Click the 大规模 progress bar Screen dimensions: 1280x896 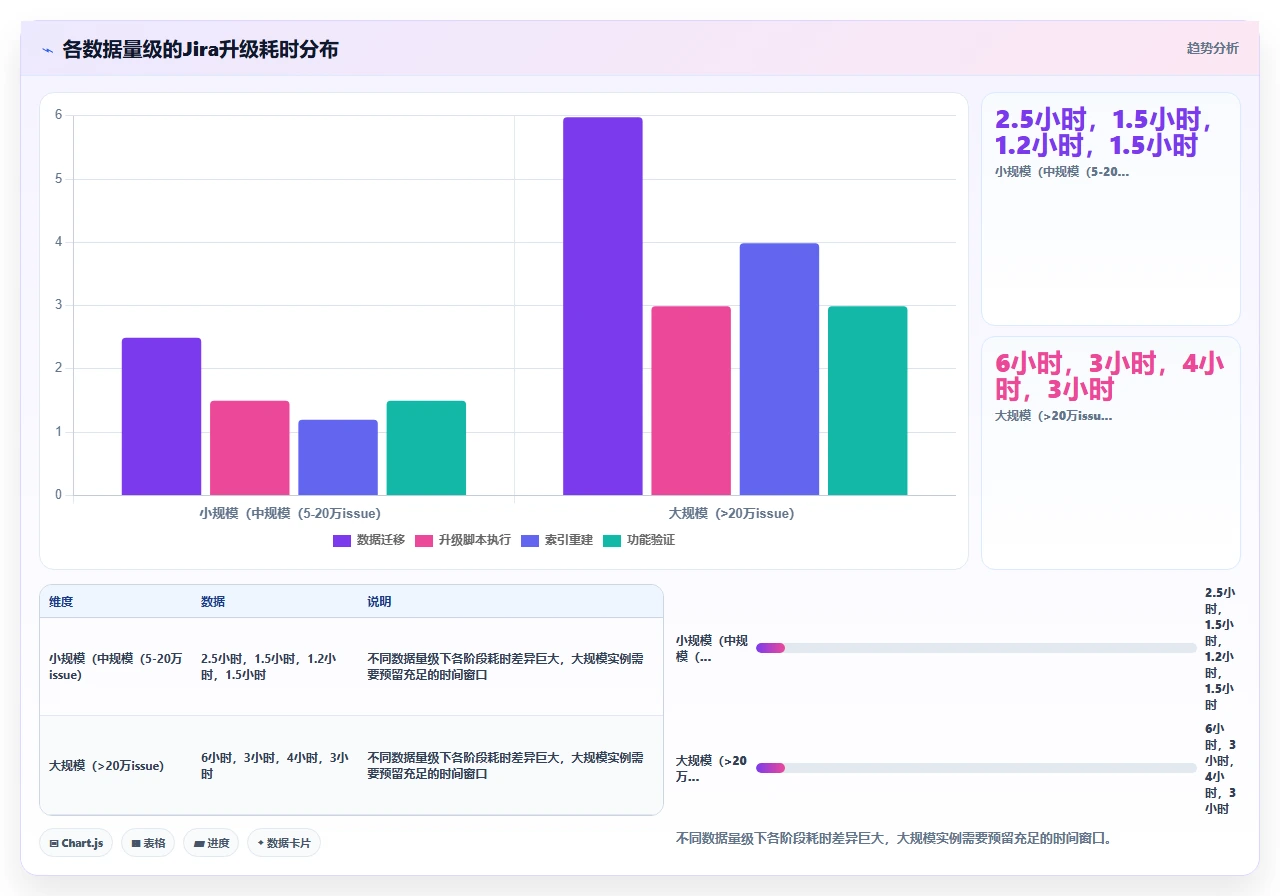[976, 768]
